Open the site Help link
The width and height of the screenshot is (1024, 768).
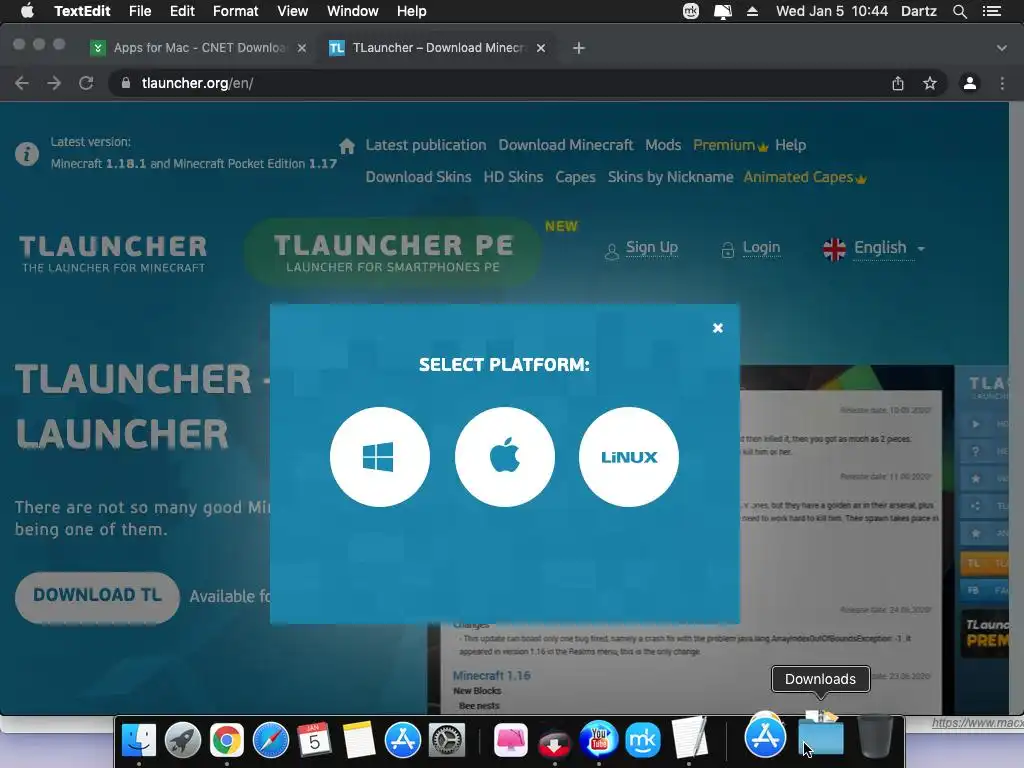[790, 145]
